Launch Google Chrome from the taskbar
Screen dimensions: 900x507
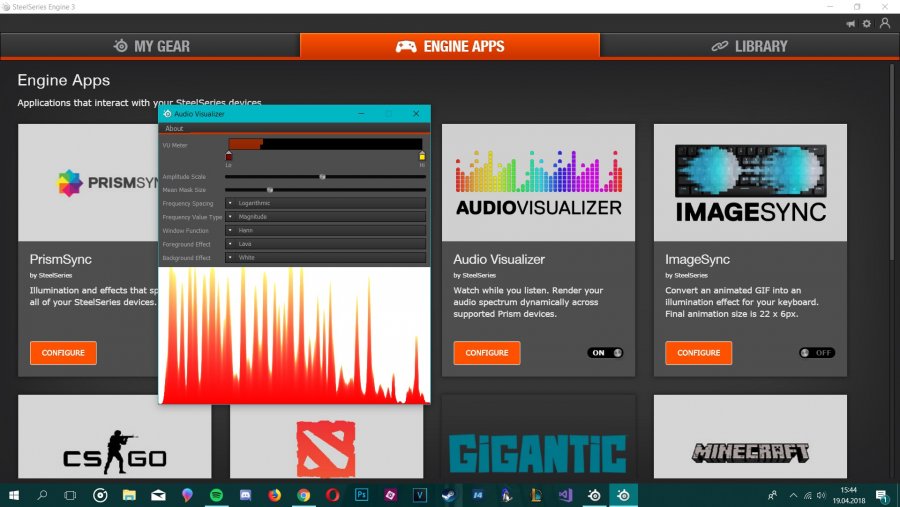(304, 495)
